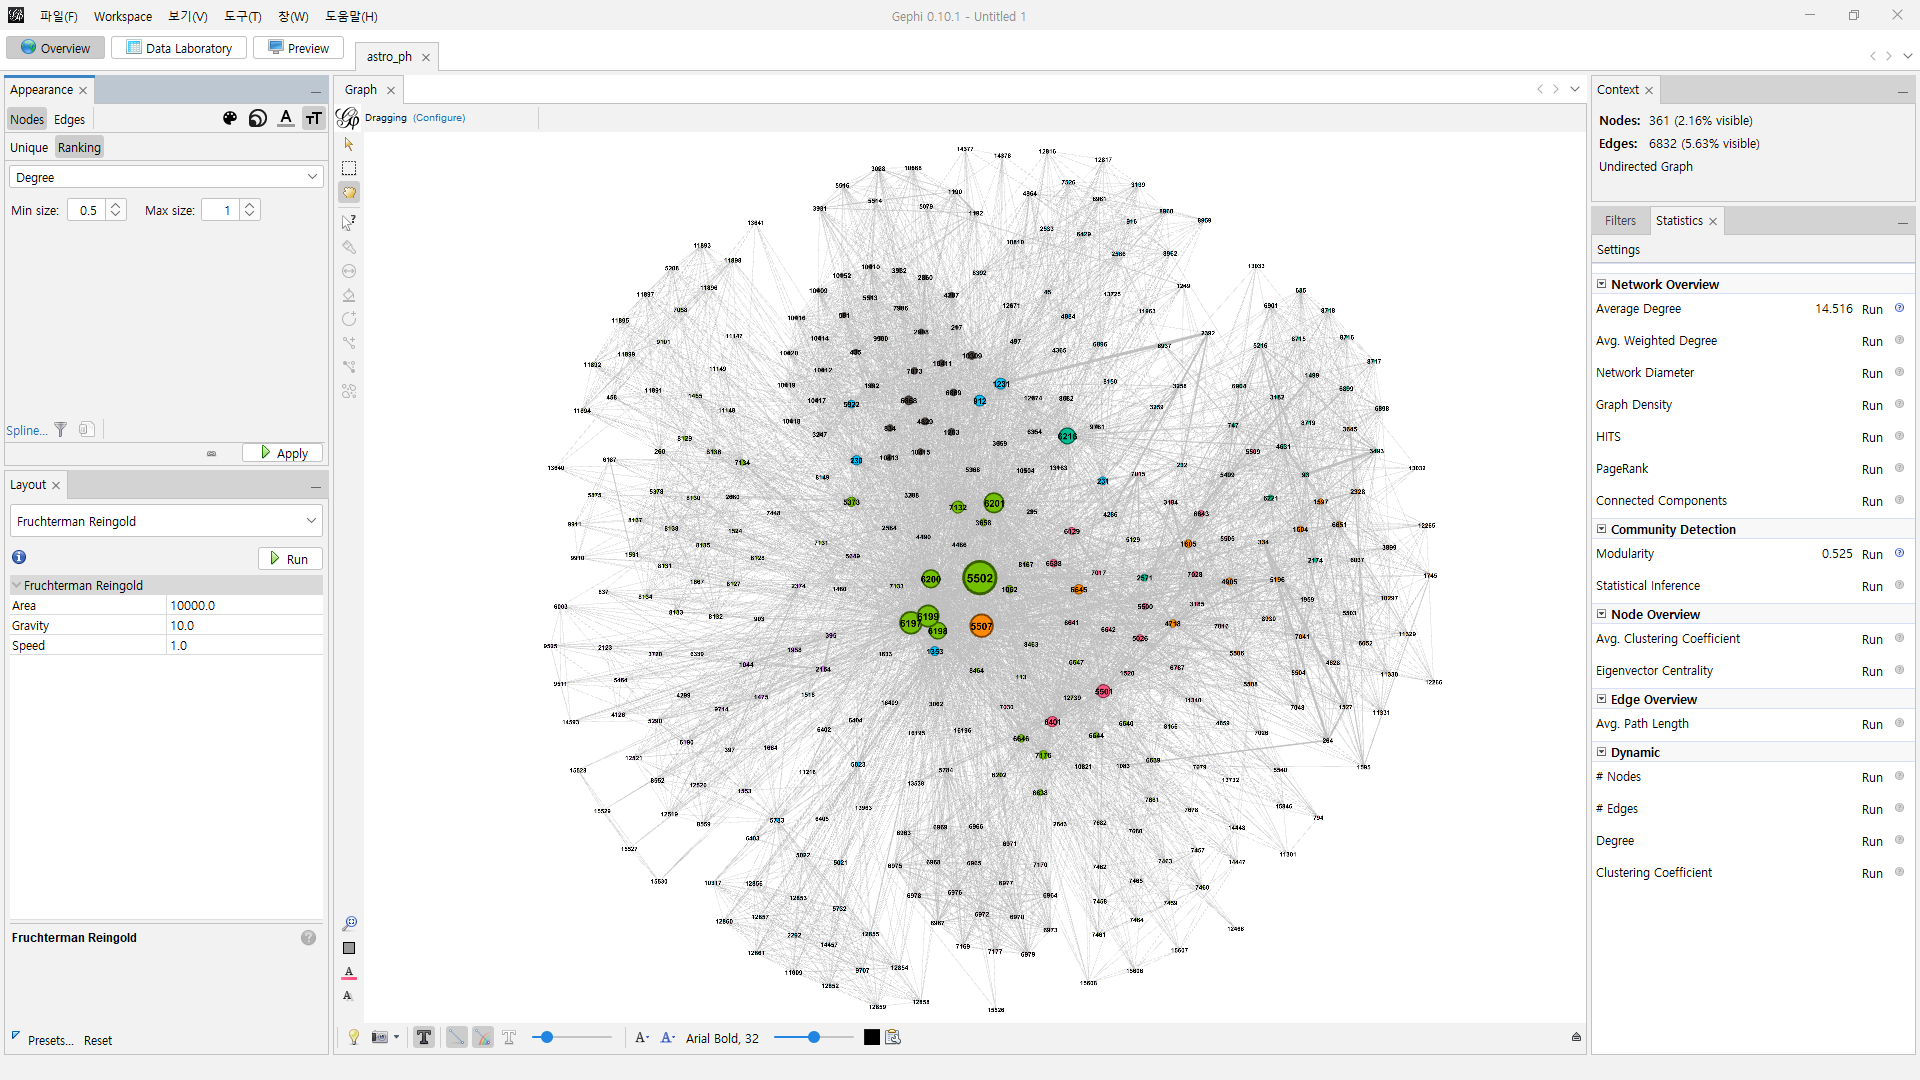1920x1080 pixels.
Task: Toggle show node labels button
Action: click(424, 1038)
